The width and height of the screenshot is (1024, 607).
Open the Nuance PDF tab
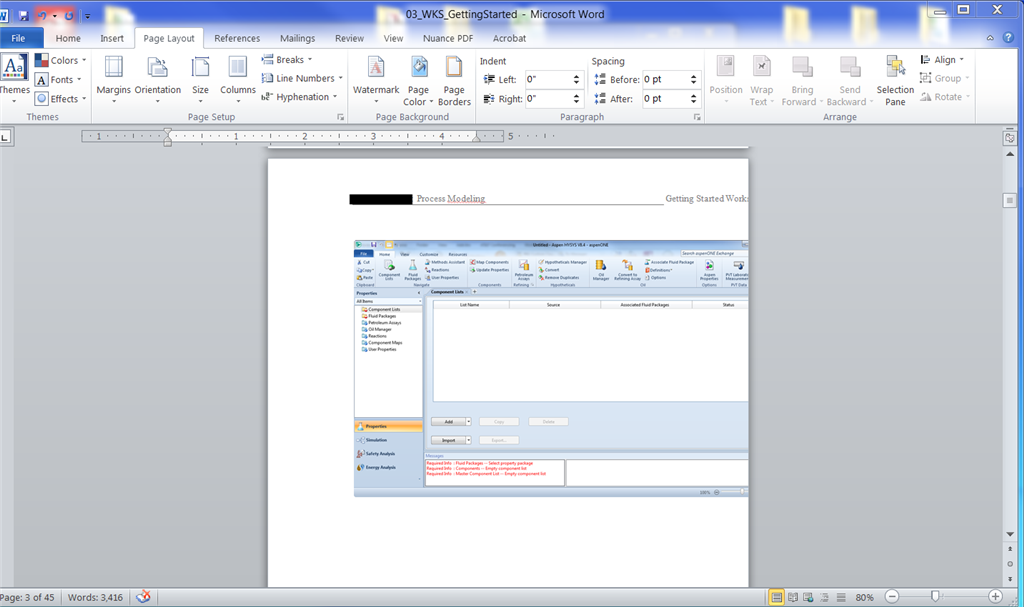click(448, 38)
